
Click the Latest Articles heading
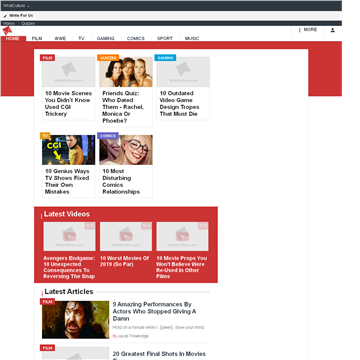(69, 291)
